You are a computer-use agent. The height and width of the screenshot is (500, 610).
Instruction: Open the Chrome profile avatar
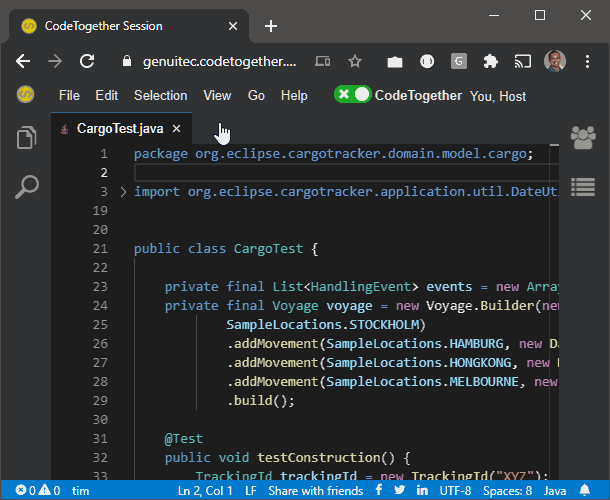[x=555, y=61]
